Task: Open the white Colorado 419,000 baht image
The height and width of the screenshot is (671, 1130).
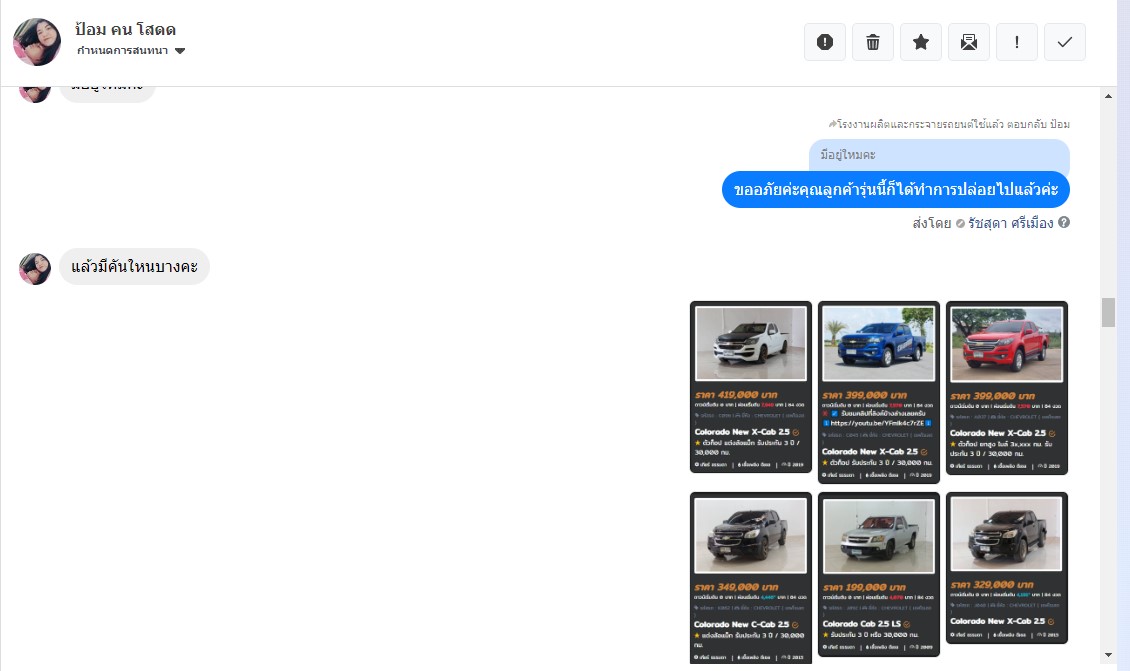Action: (751, 387)
